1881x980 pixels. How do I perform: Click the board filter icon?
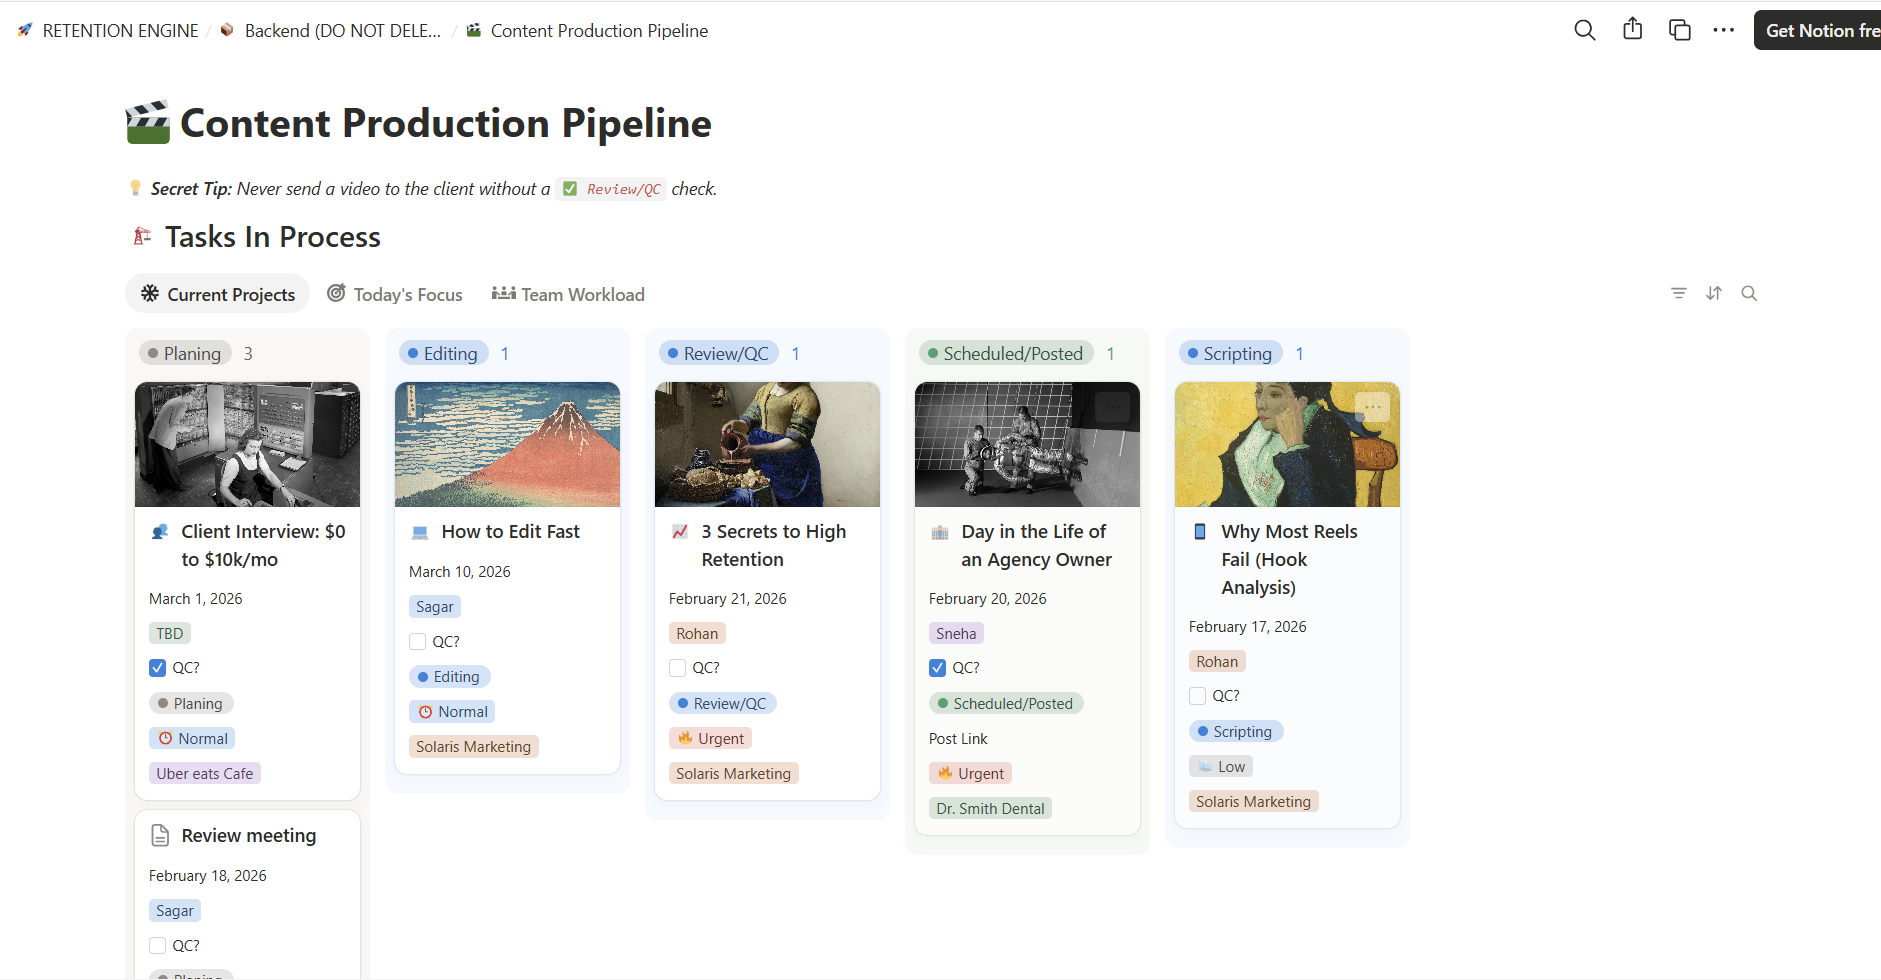[1679, 293]
